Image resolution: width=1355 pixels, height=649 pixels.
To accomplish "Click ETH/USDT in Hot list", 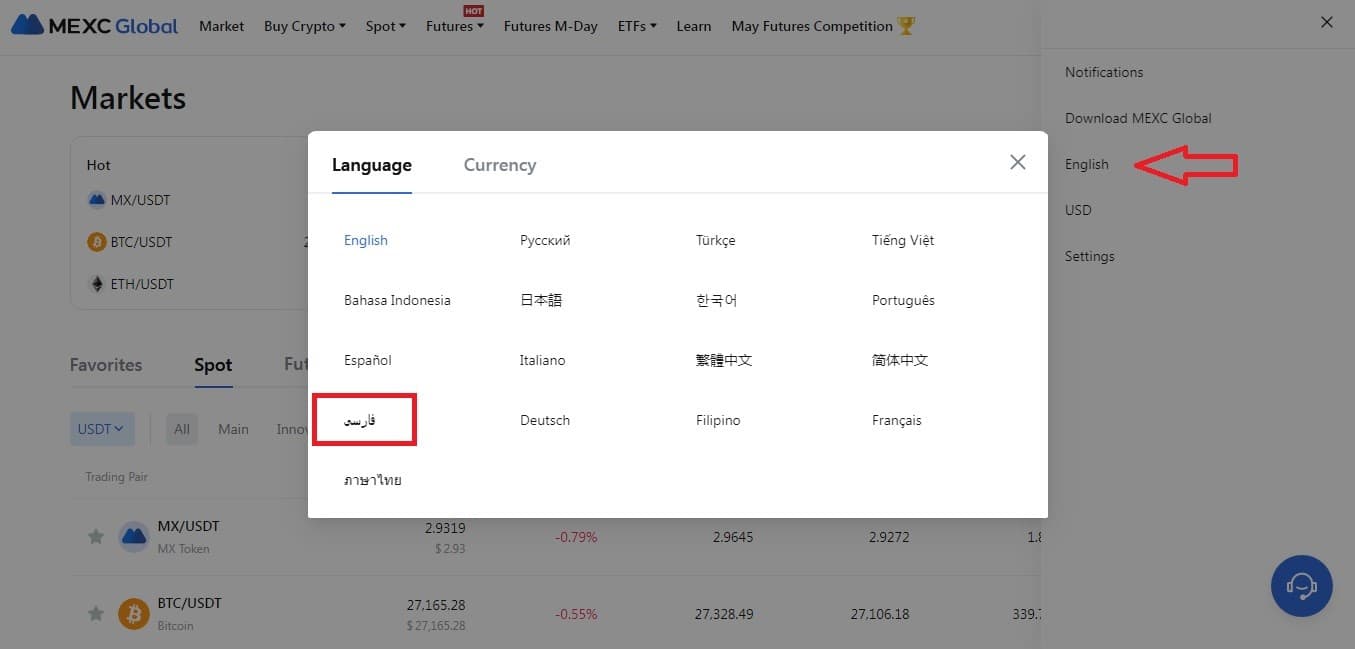I will [142, 284].
